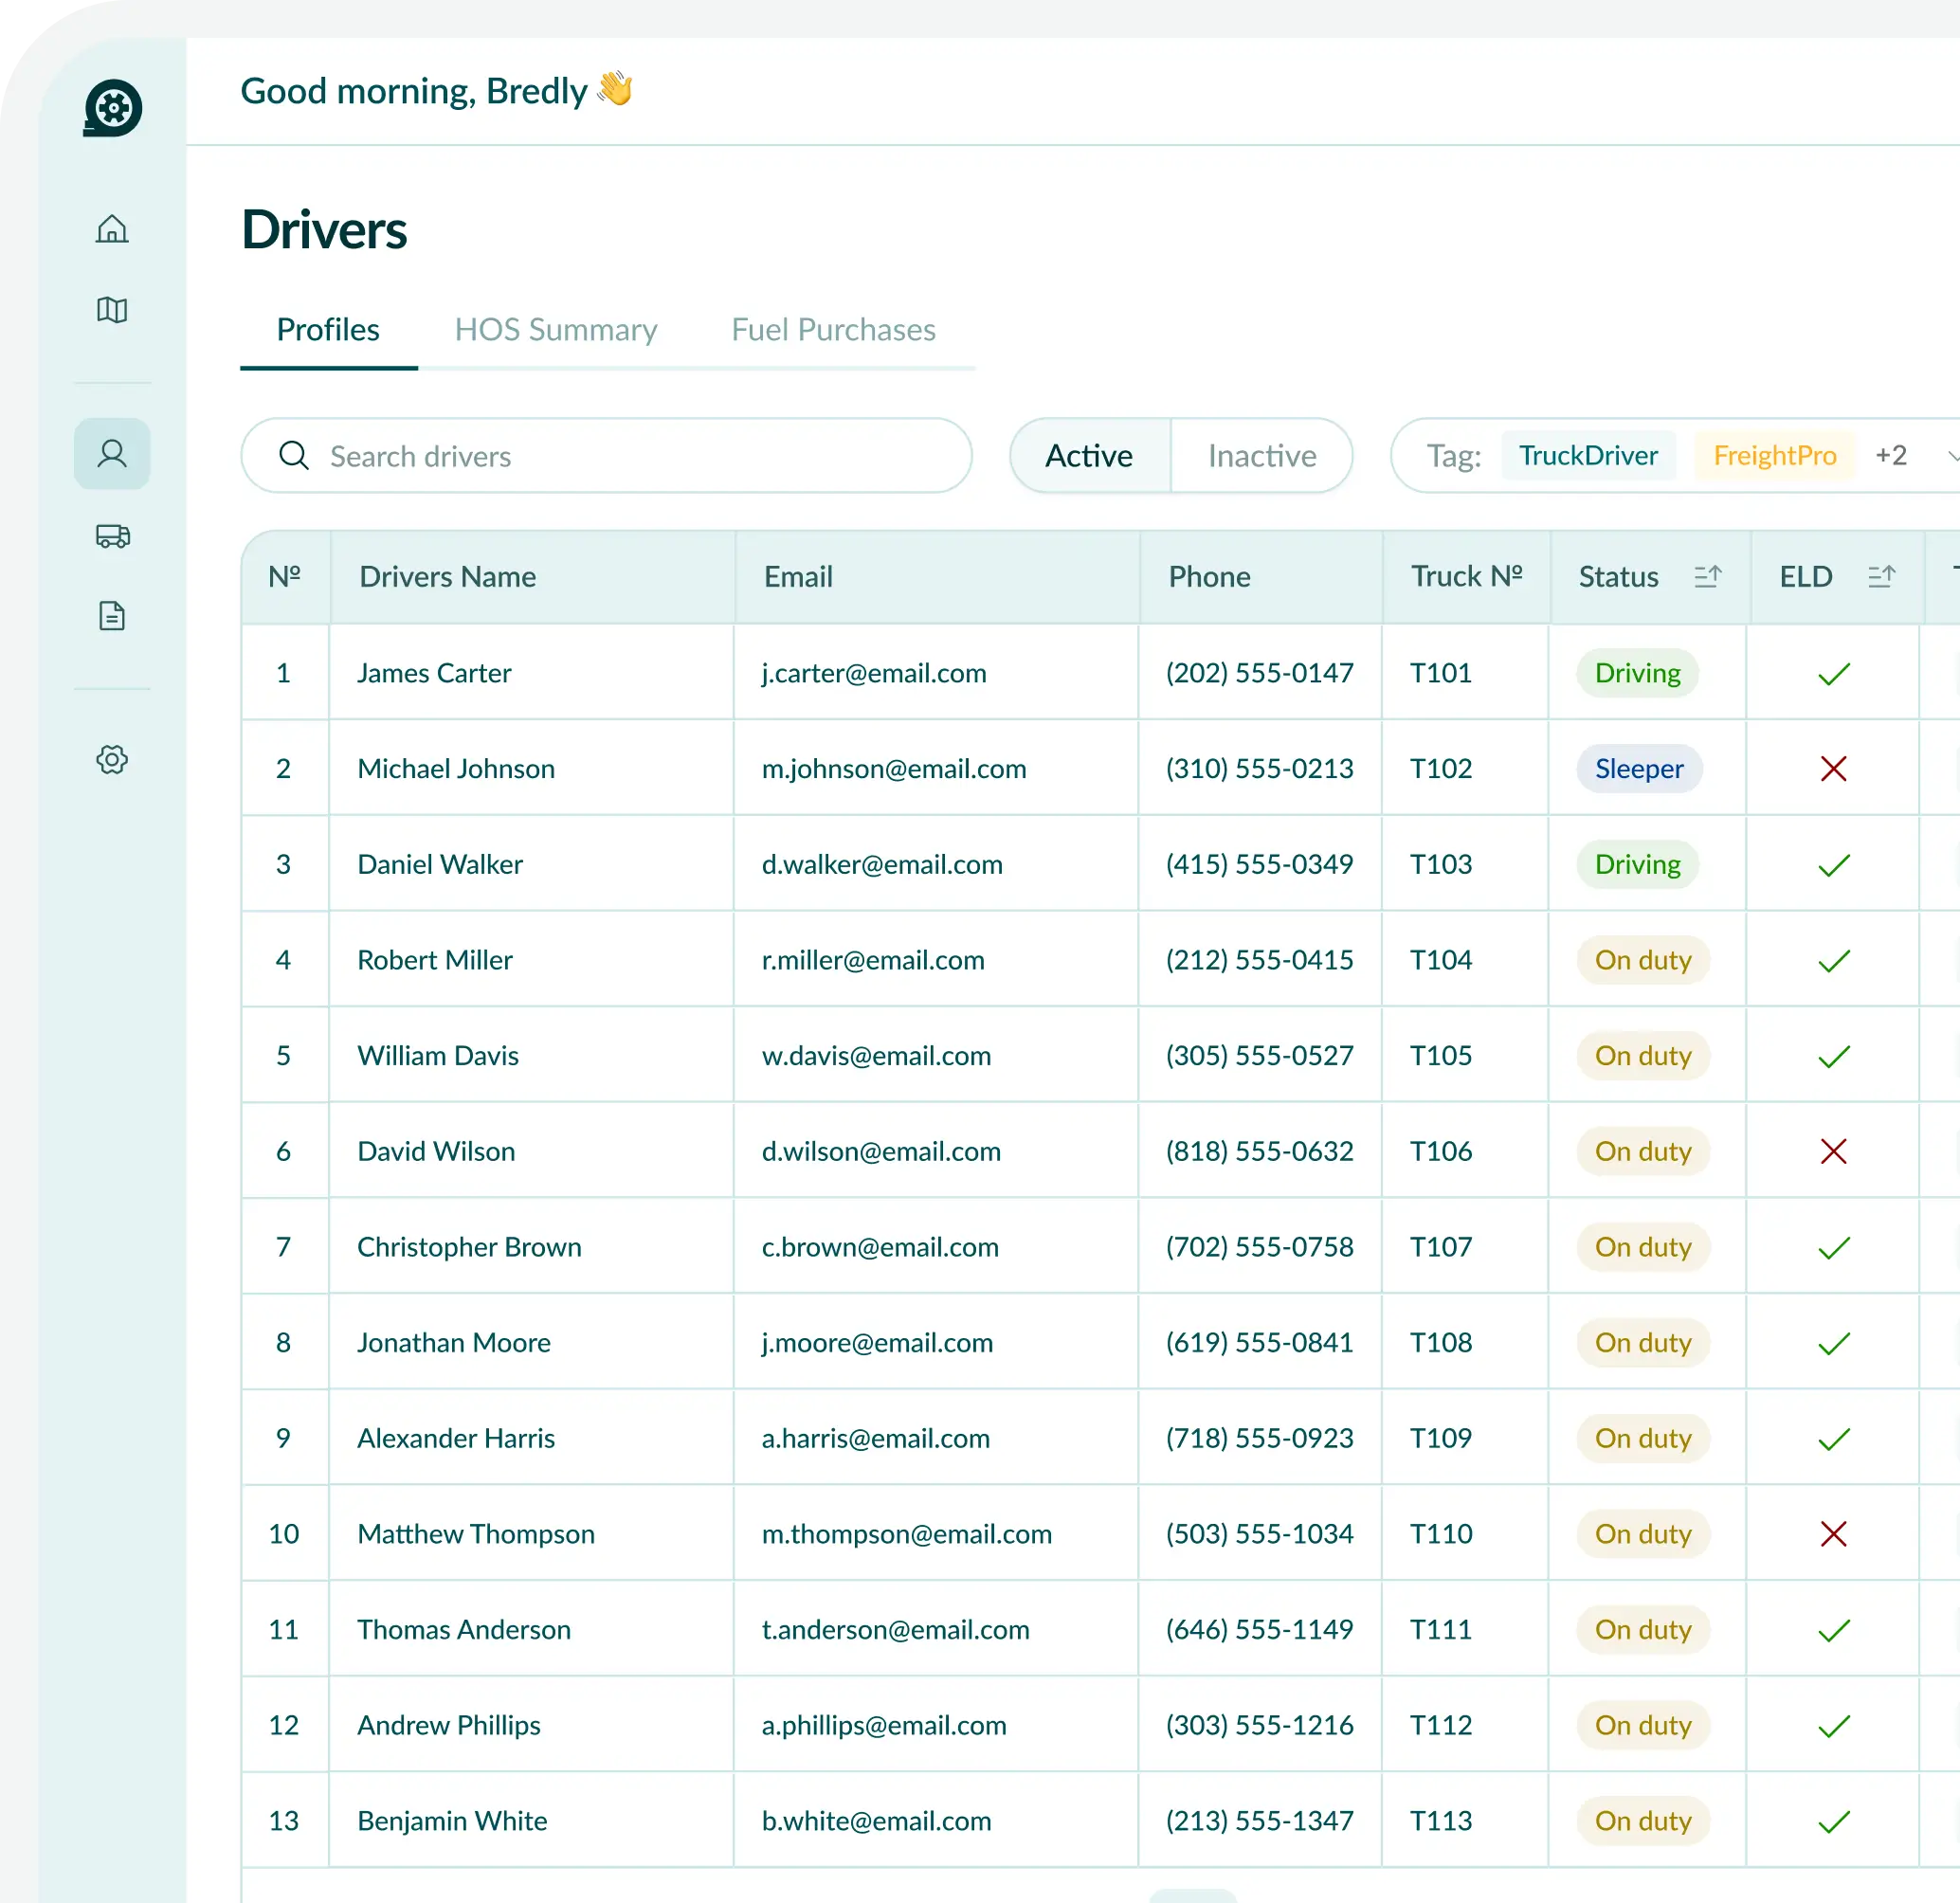This screenshot has width=1960, height=1903.
Task: Open the Map sidebar icon
Action: 112,310
